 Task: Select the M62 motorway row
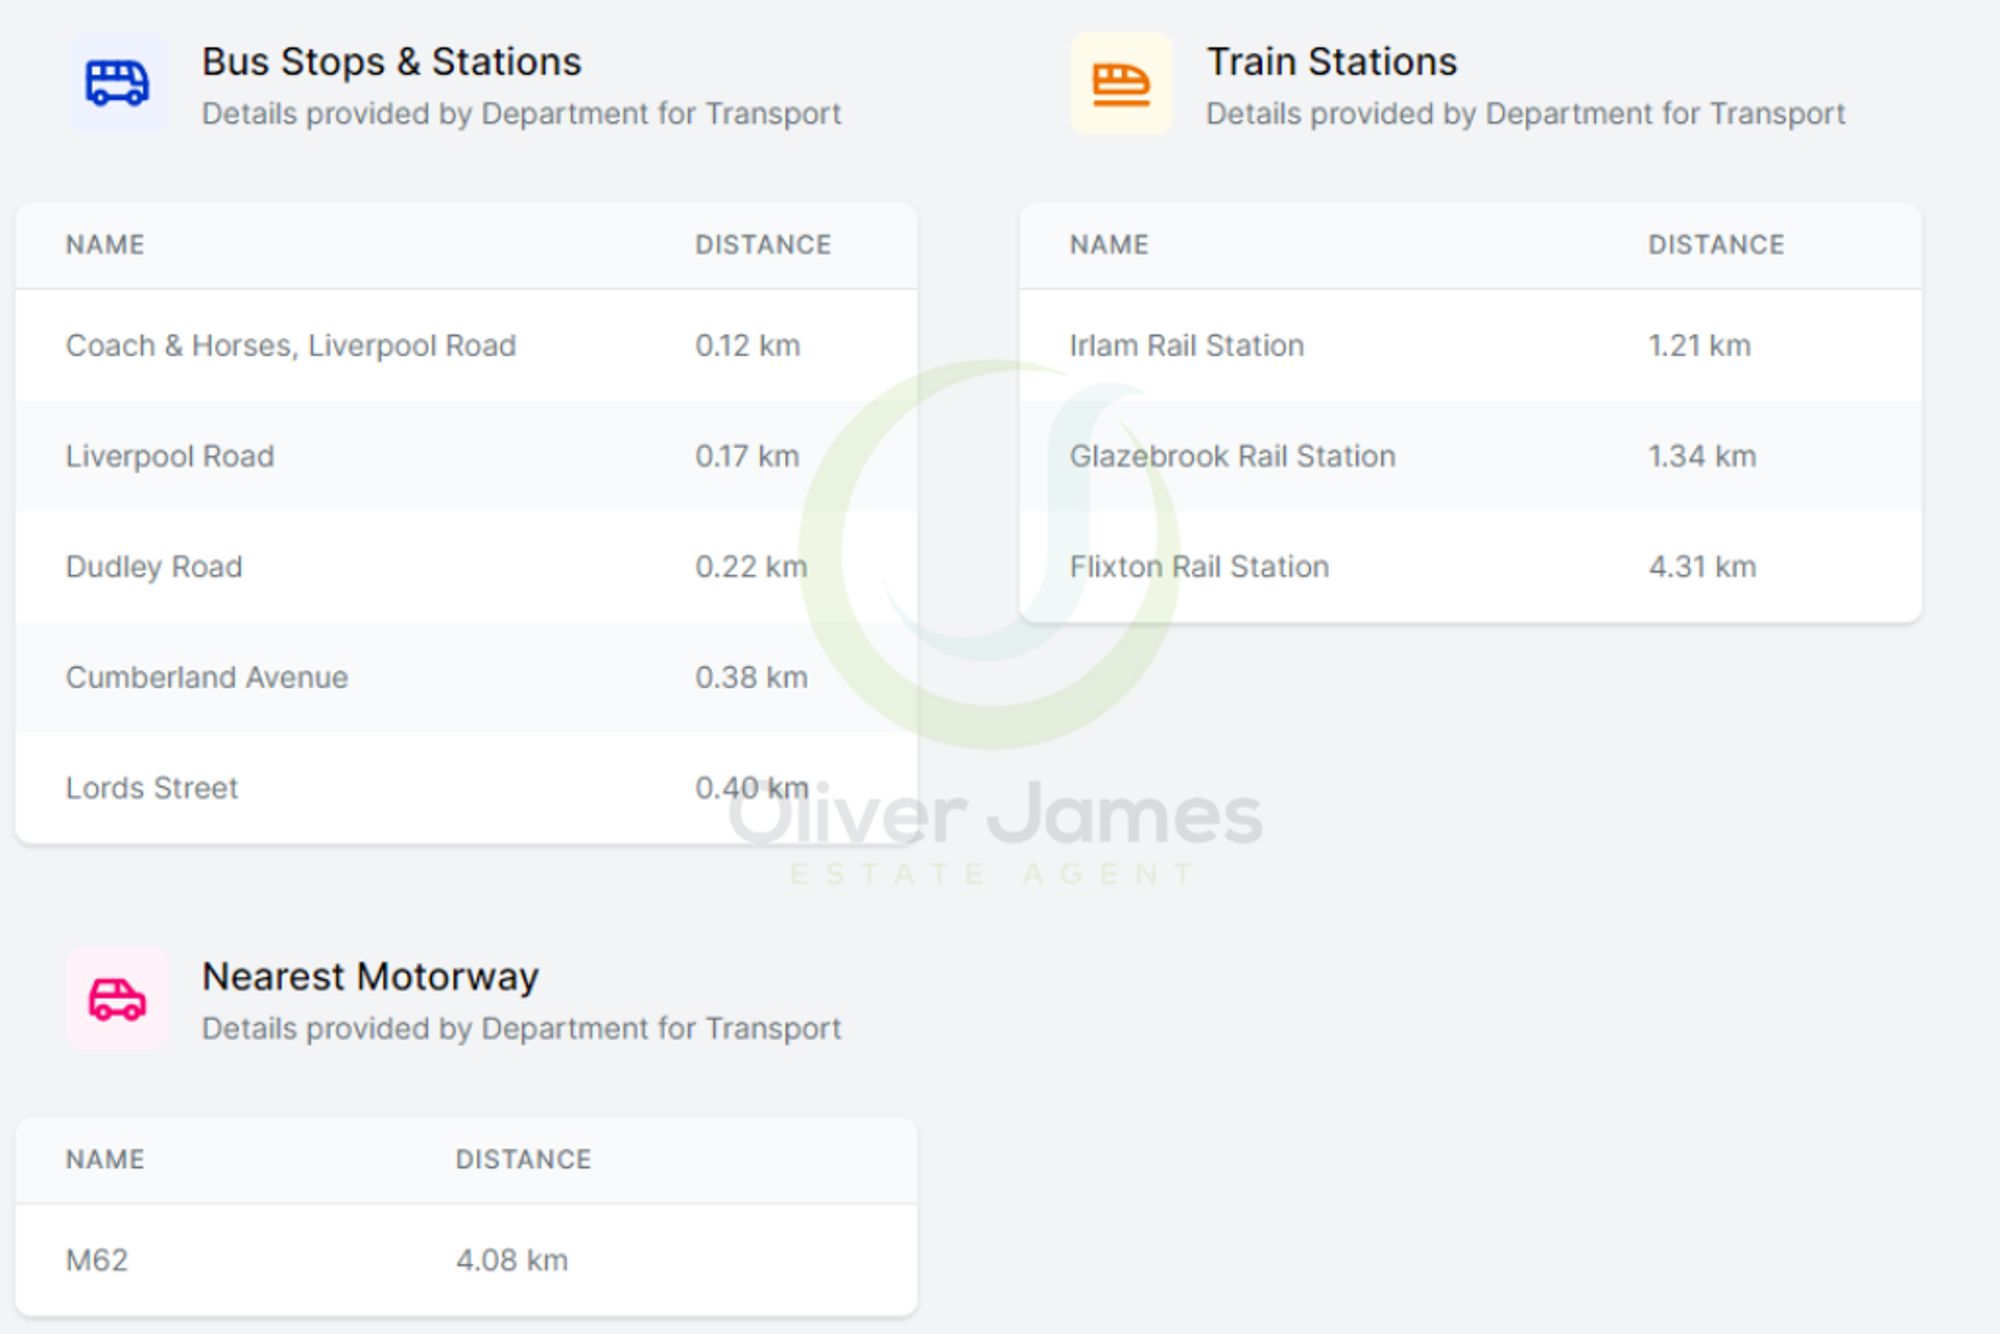97,1260
